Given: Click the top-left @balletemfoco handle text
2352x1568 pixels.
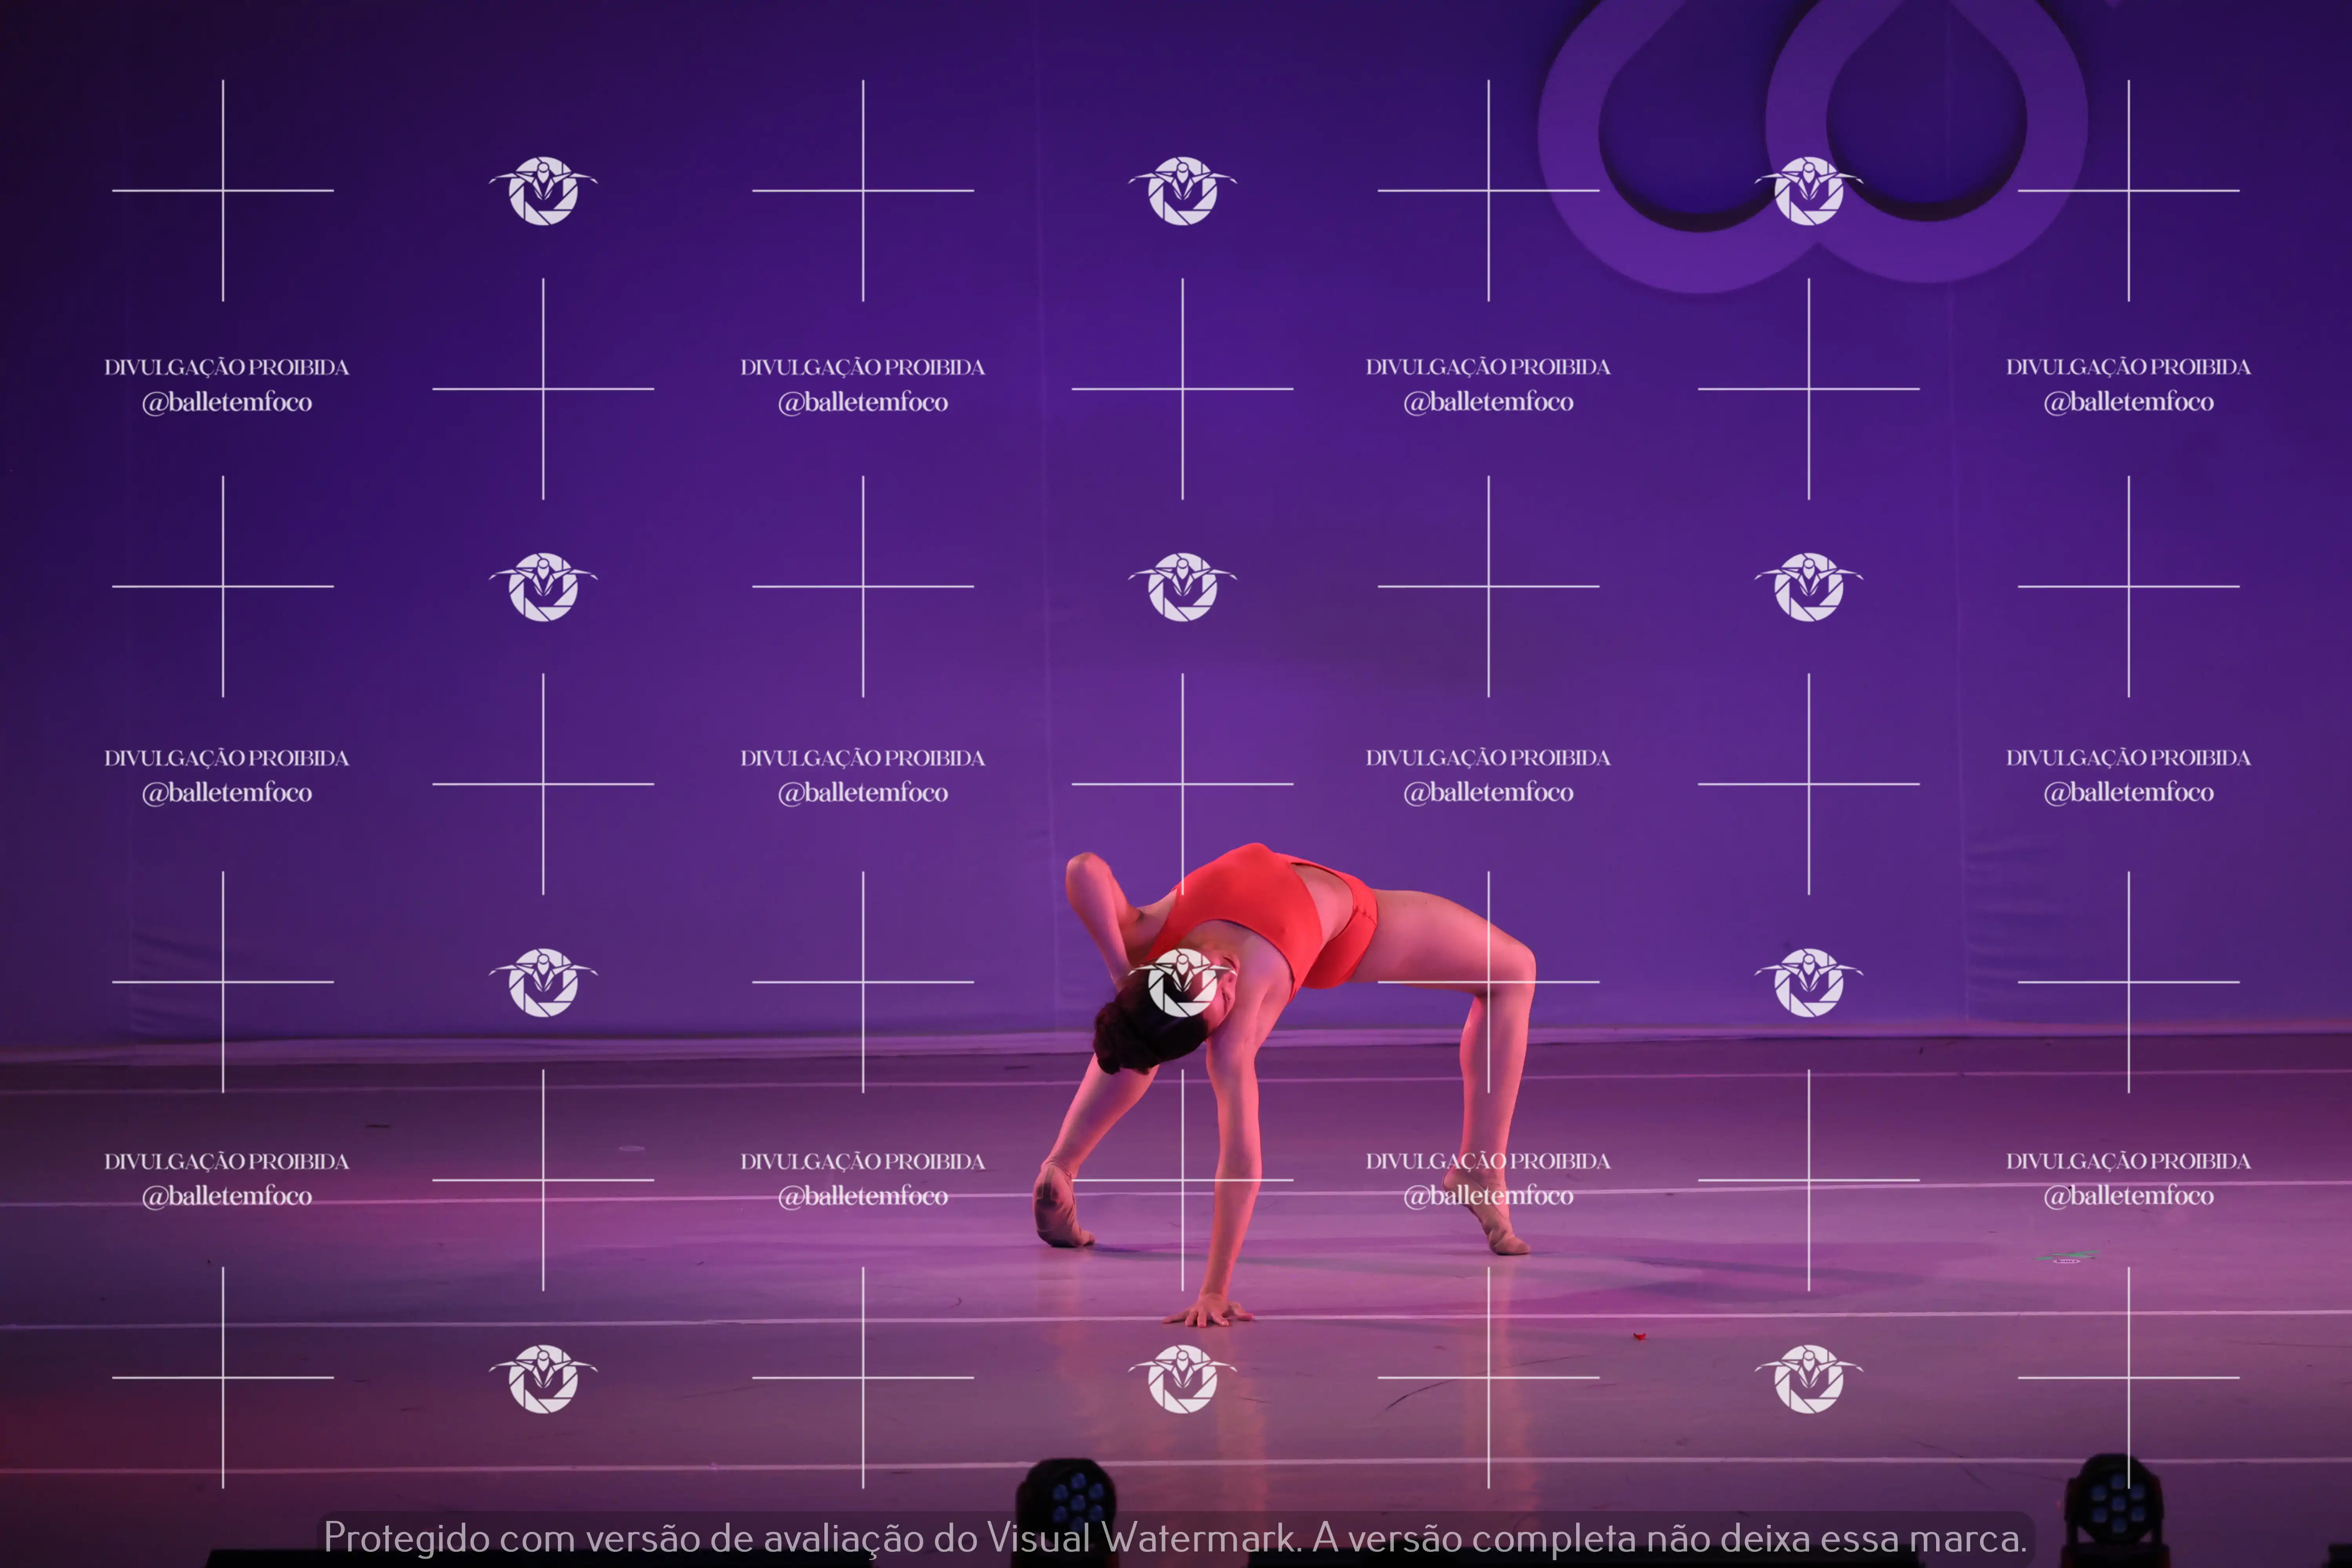Looking at the screenshot, I should click(x=227, y=402).
